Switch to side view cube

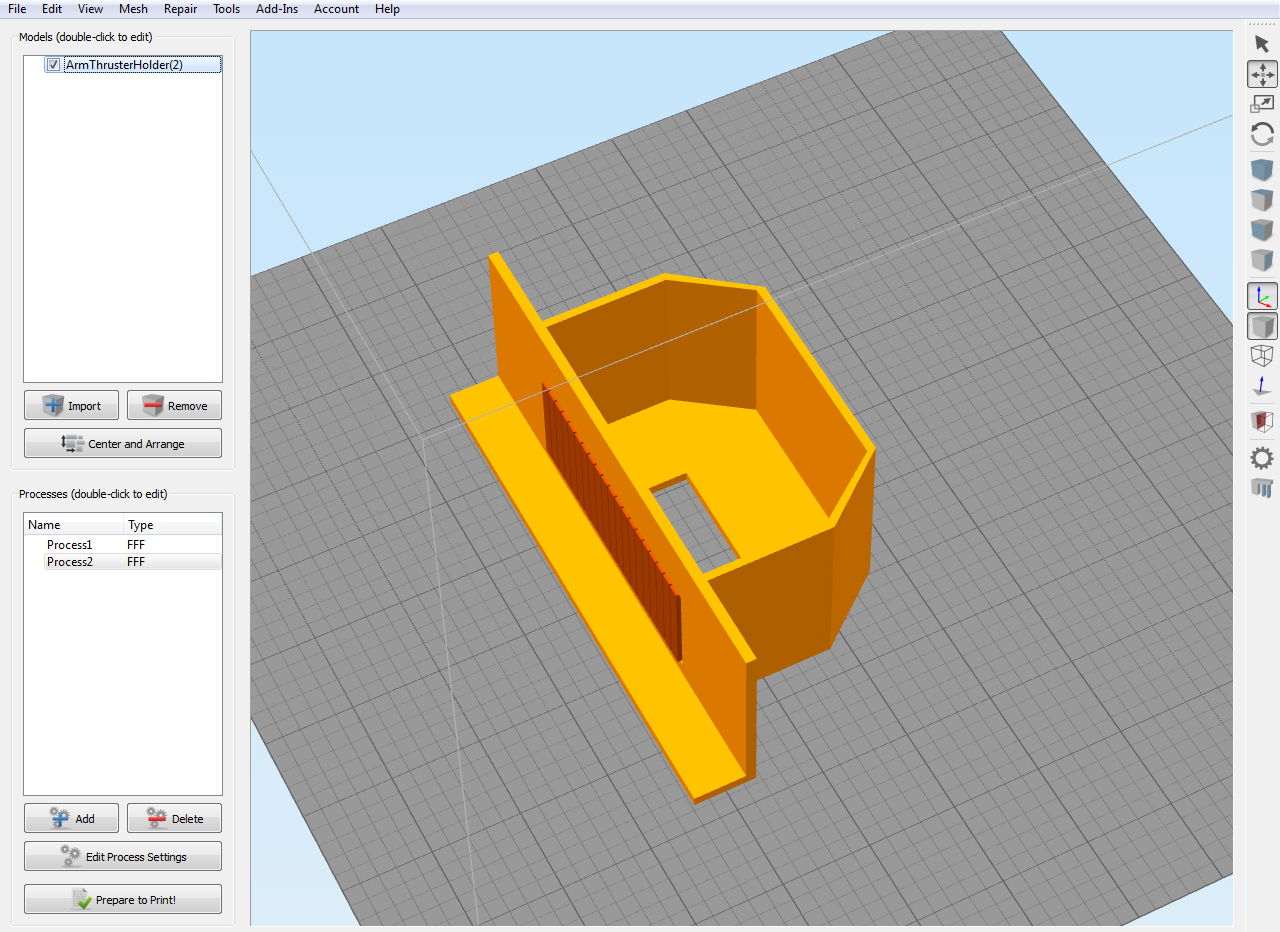pyautogui.click(x=1262, y=260)
